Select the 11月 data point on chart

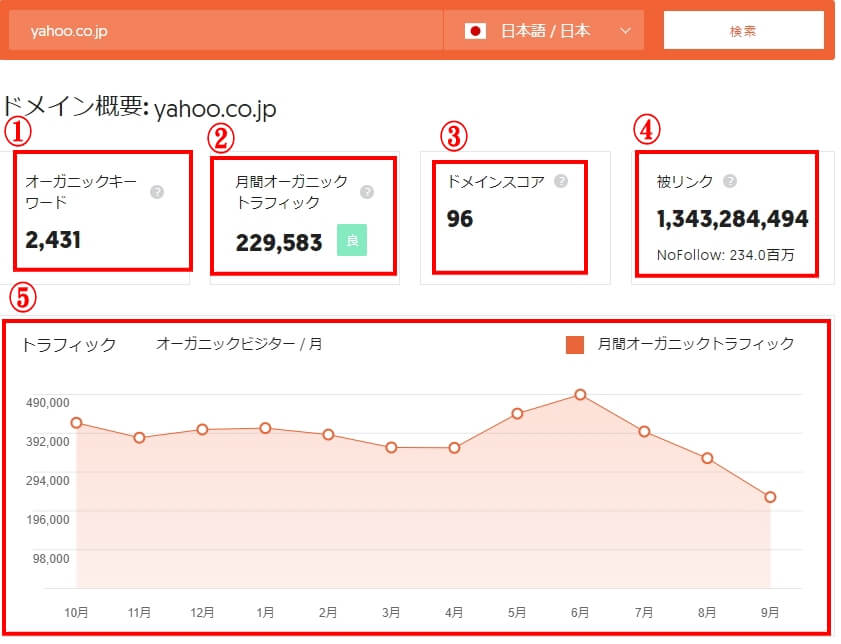[139, 438]
